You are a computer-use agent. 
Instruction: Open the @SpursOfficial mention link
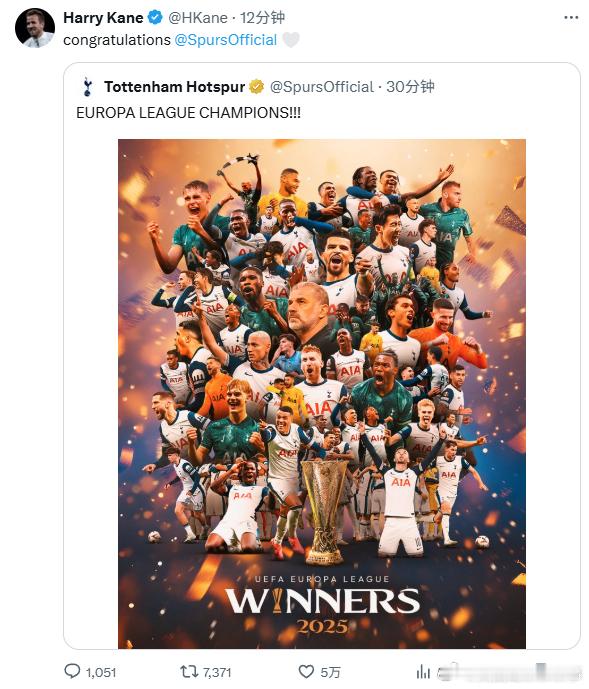[x=225, y=40]
